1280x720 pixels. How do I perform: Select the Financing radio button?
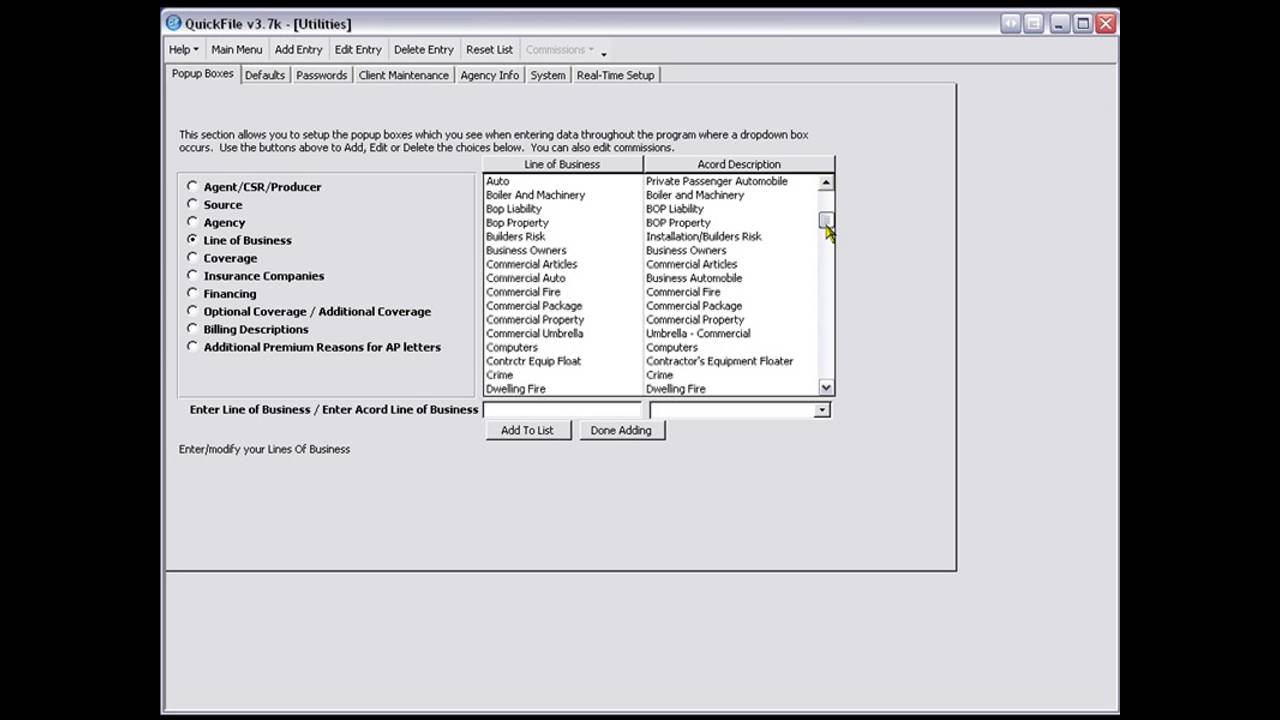tap(192, 293)
